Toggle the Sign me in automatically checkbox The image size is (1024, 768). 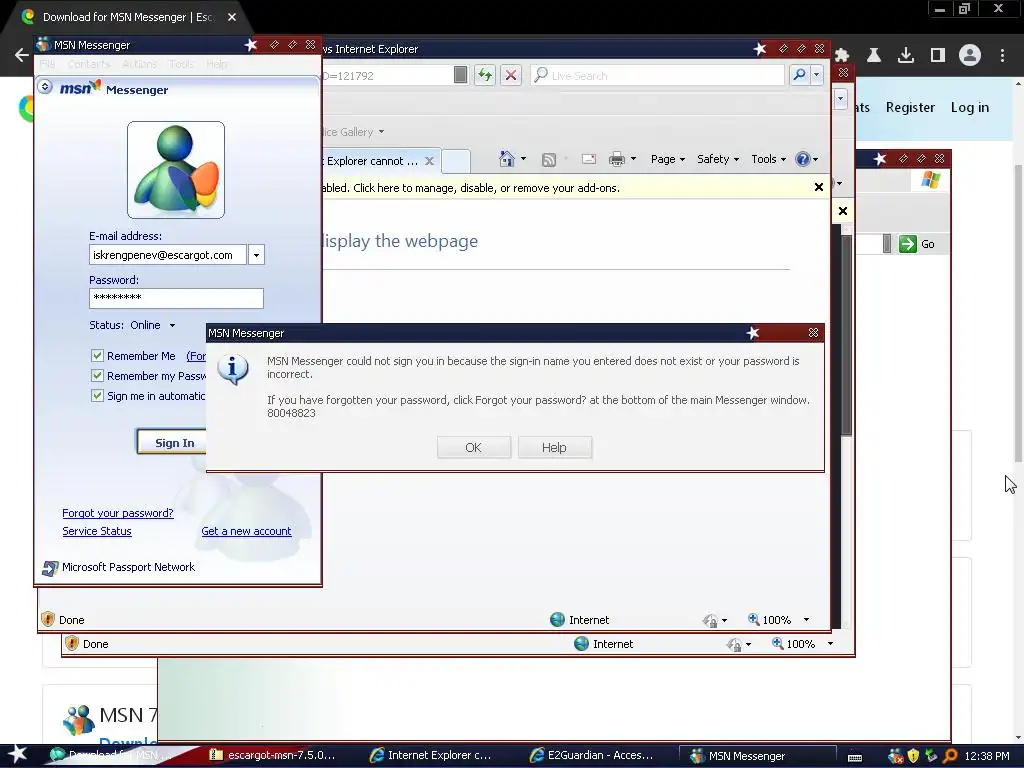point(97,396)
